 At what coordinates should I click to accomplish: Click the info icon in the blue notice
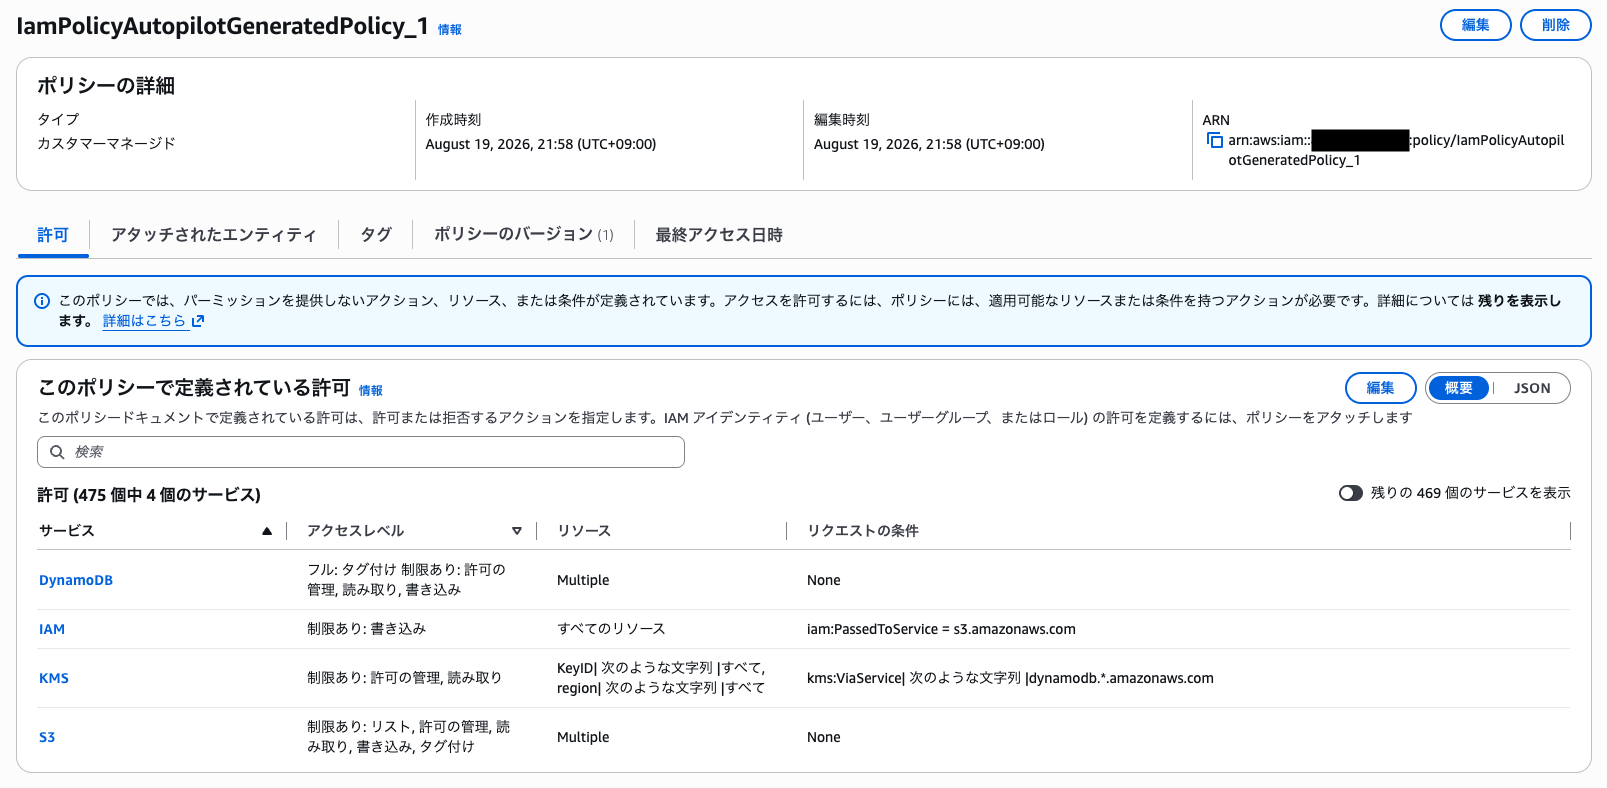pos(42,301)
